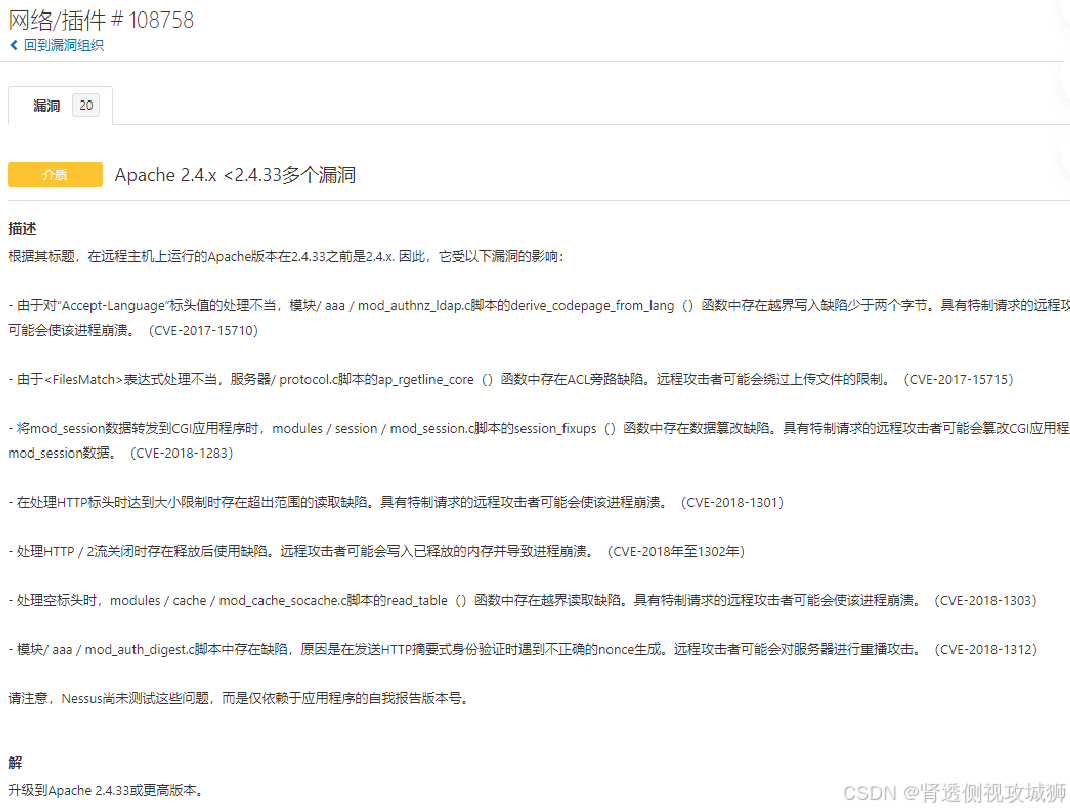Click the Apache 2.4.x <2.4.33多个漏洞 title
This screenshot has height=810, width=1070.
[235, 175]
